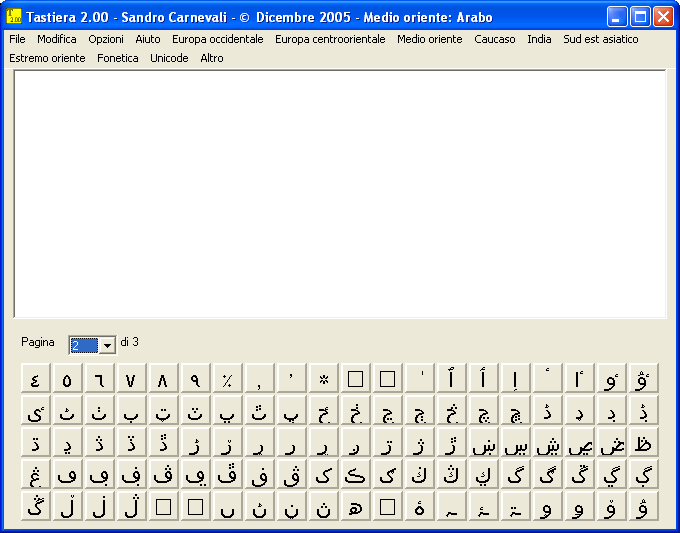Insert the Arabic-Indic digit seven ٧ key
680x533 pixels.
(132, 378)
